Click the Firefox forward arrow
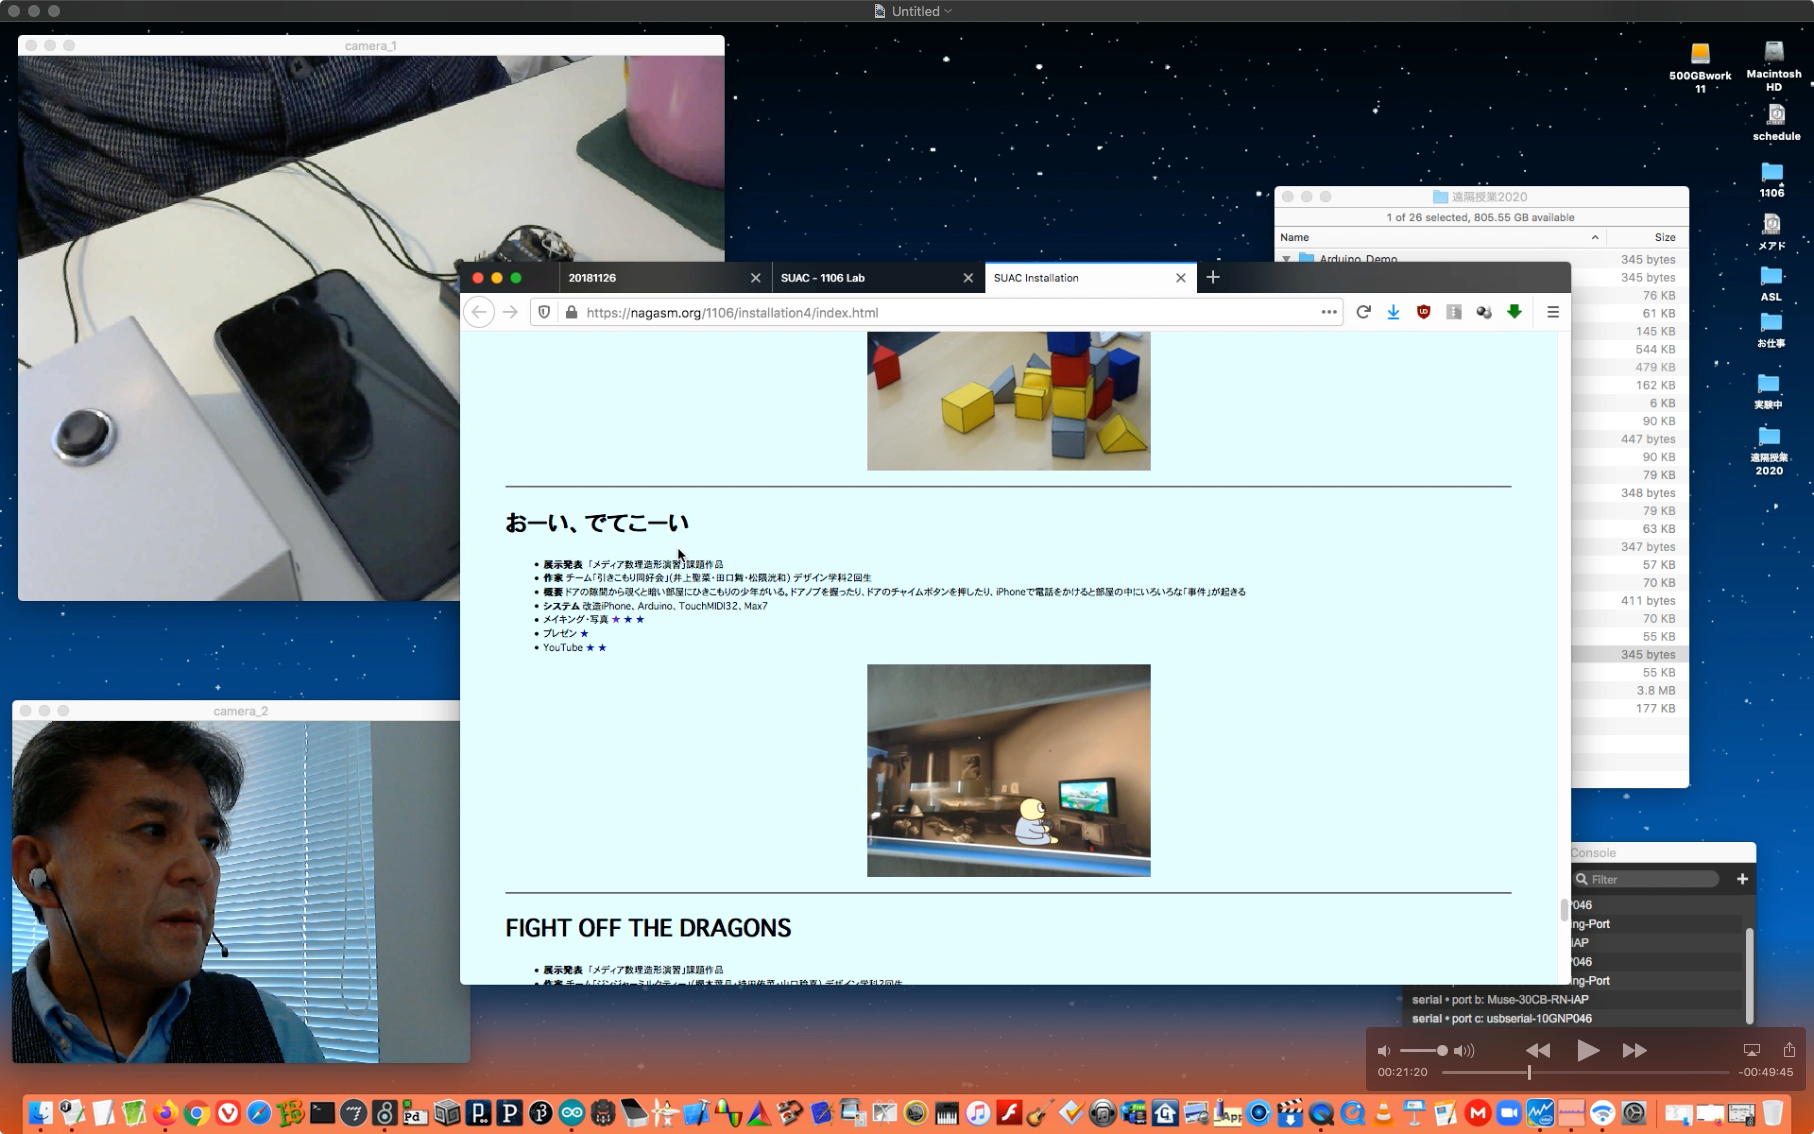 511,312
